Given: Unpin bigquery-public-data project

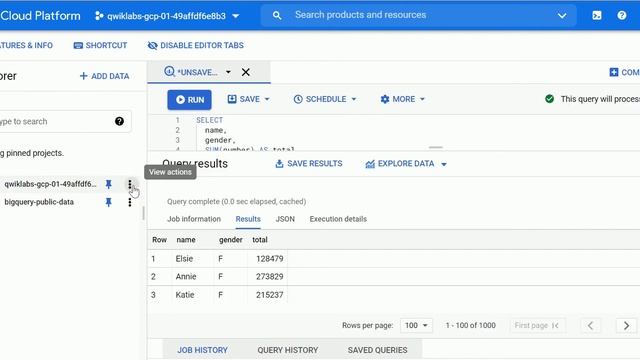Looking at the screenshot, I should click(x=109, y=202).
